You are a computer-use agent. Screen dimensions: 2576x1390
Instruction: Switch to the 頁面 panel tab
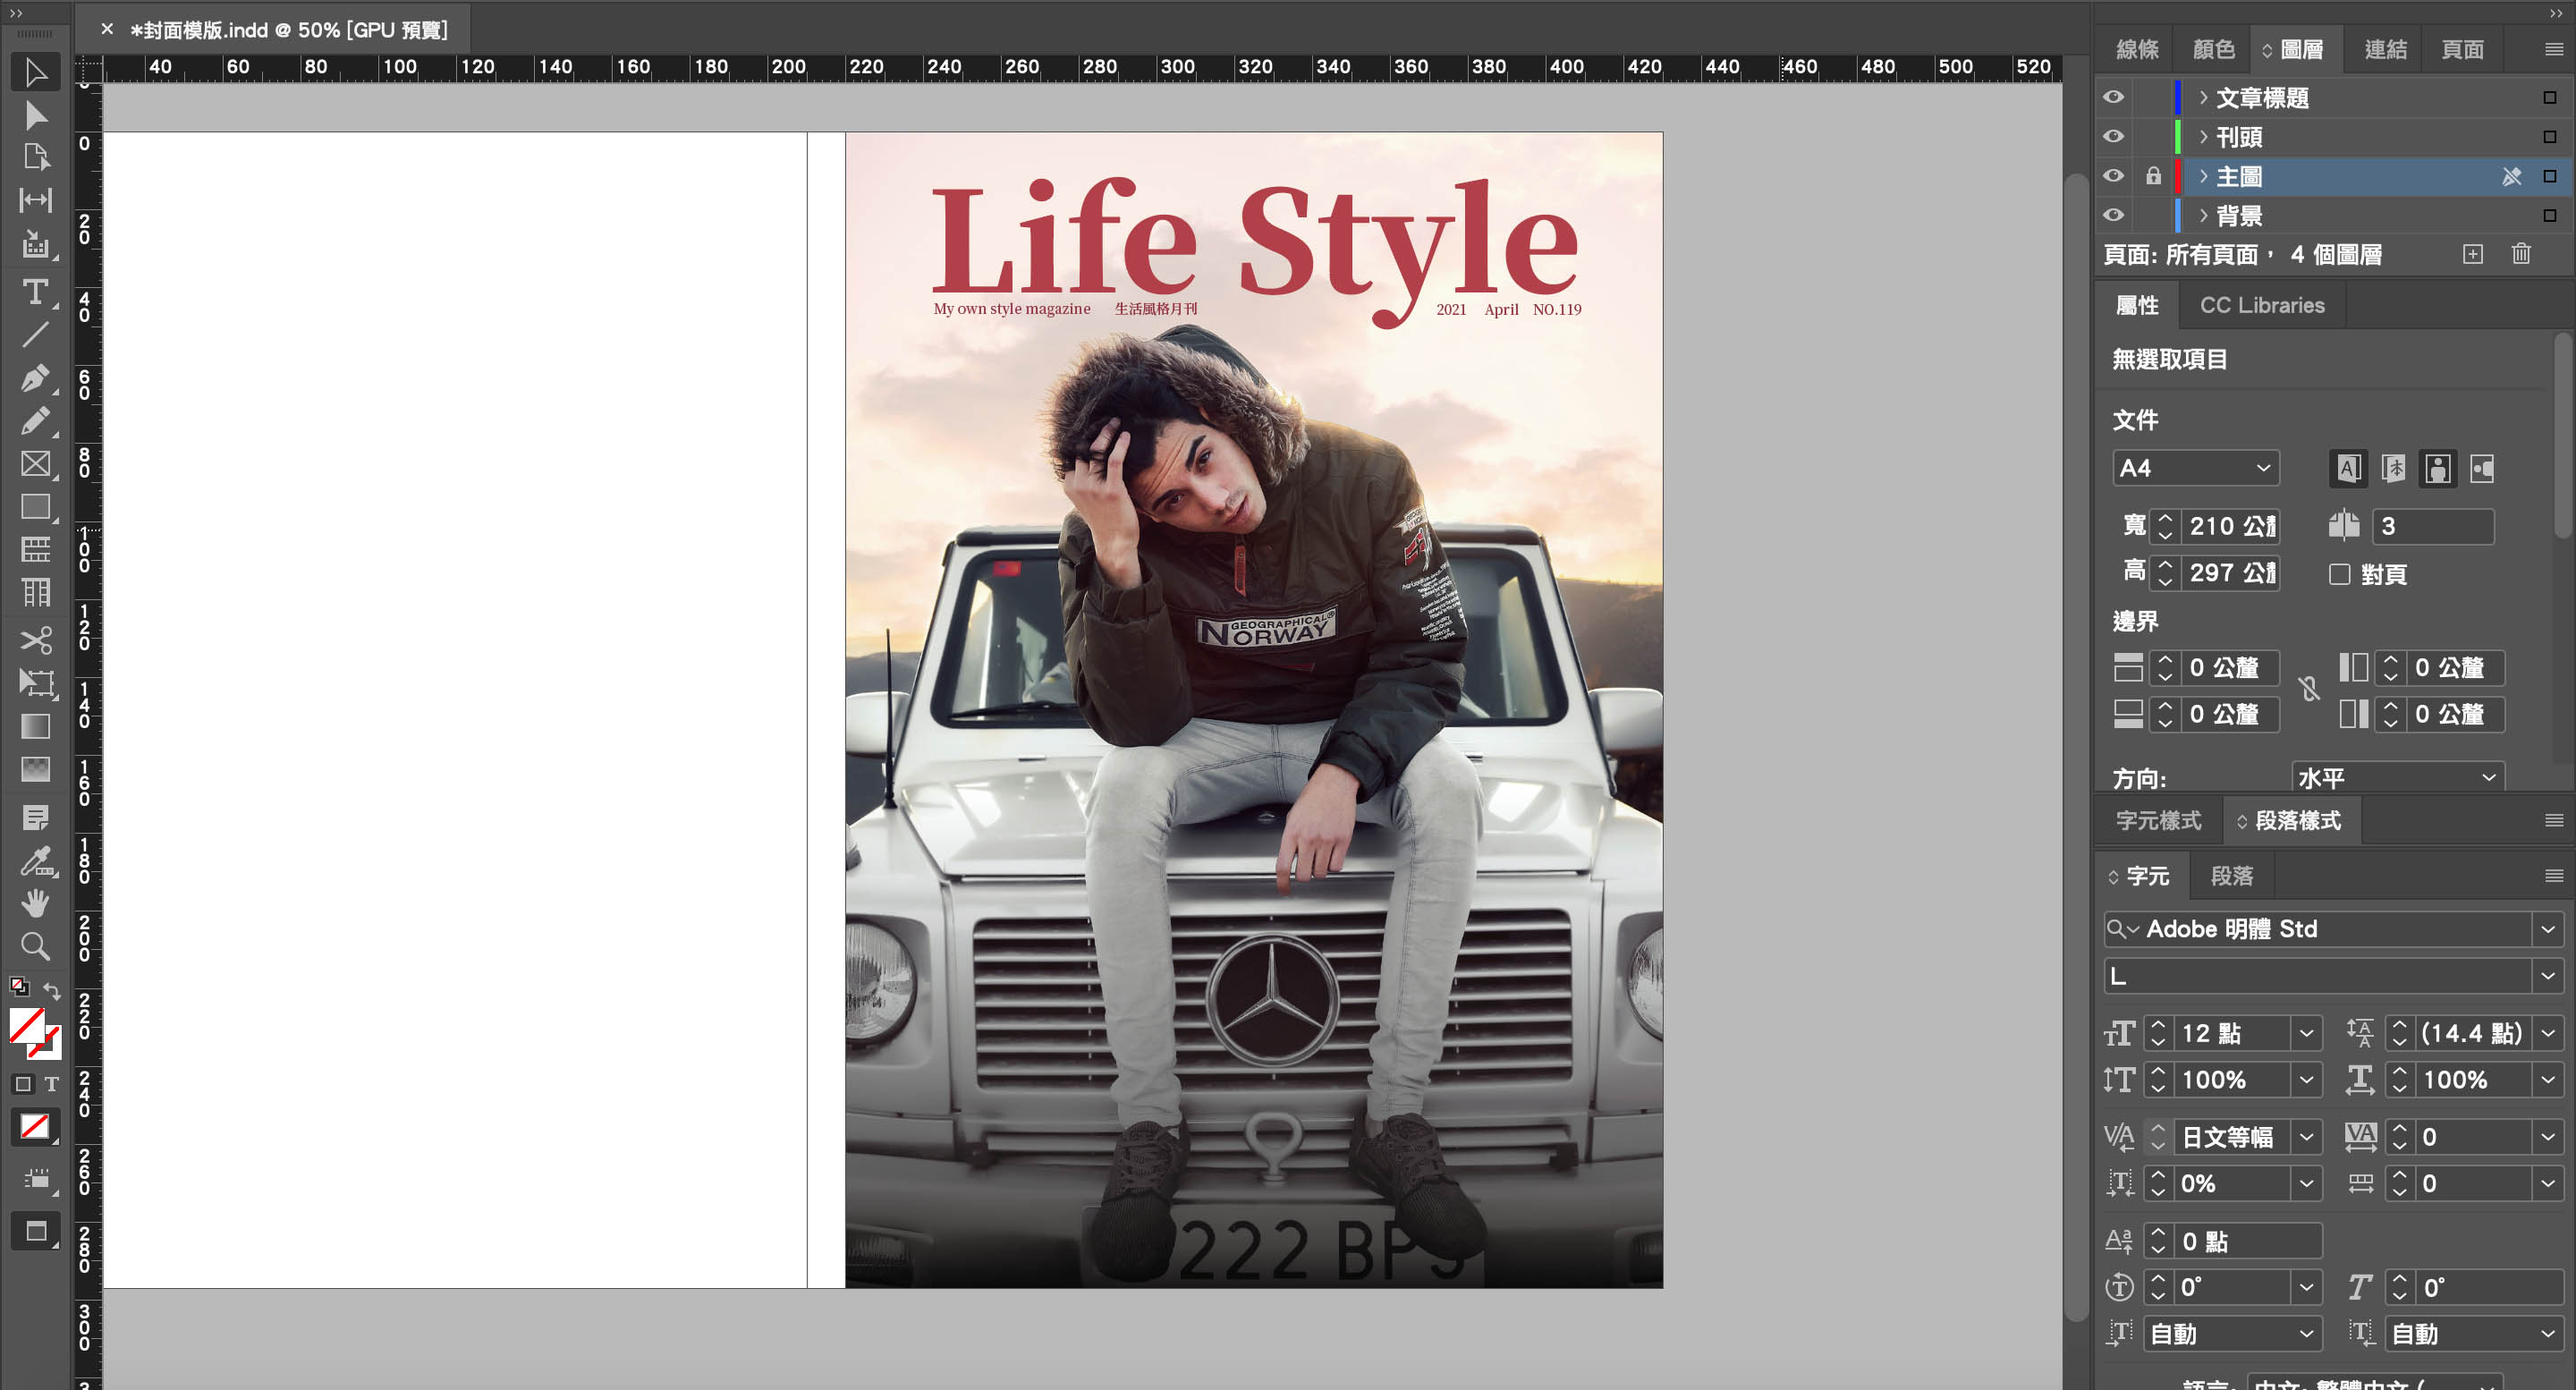(2462, 49)
